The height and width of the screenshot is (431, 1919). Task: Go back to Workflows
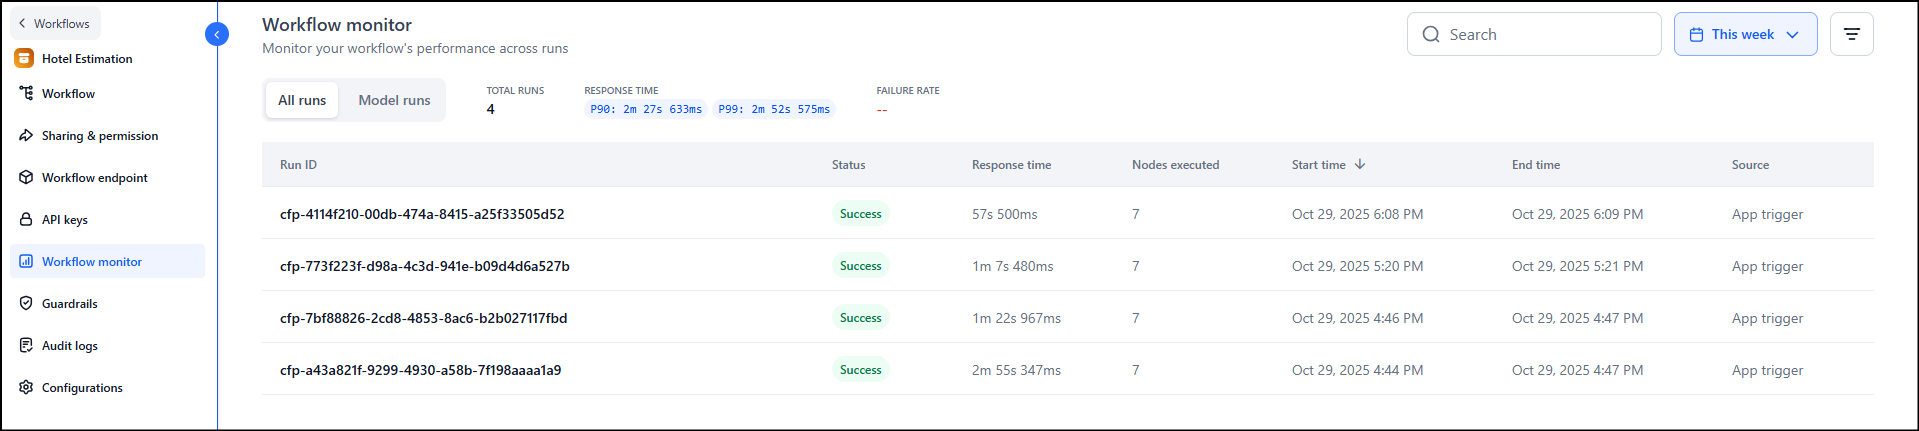click(x=54, y=23)
